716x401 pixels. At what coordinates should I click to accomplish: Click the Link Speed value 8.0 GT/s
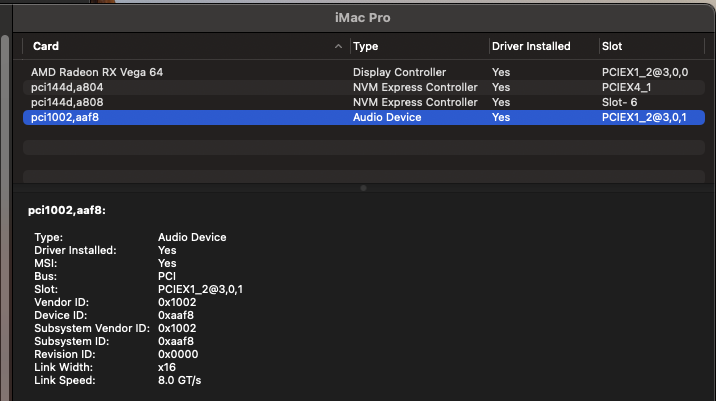[179, 380]
